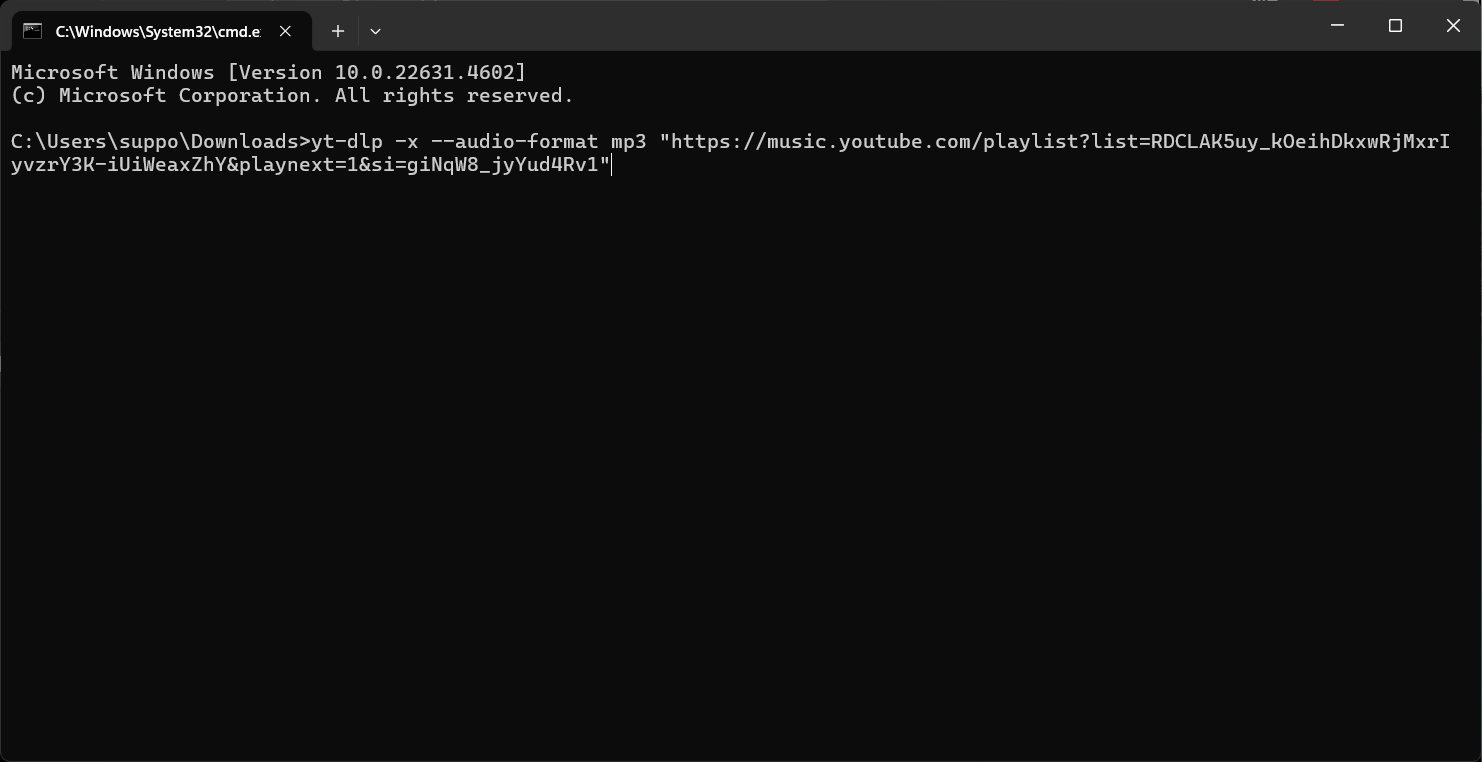This screenshot has height=762, width=1482.
Task: Open a new terminal tab with plus
Action: [338, 31]
